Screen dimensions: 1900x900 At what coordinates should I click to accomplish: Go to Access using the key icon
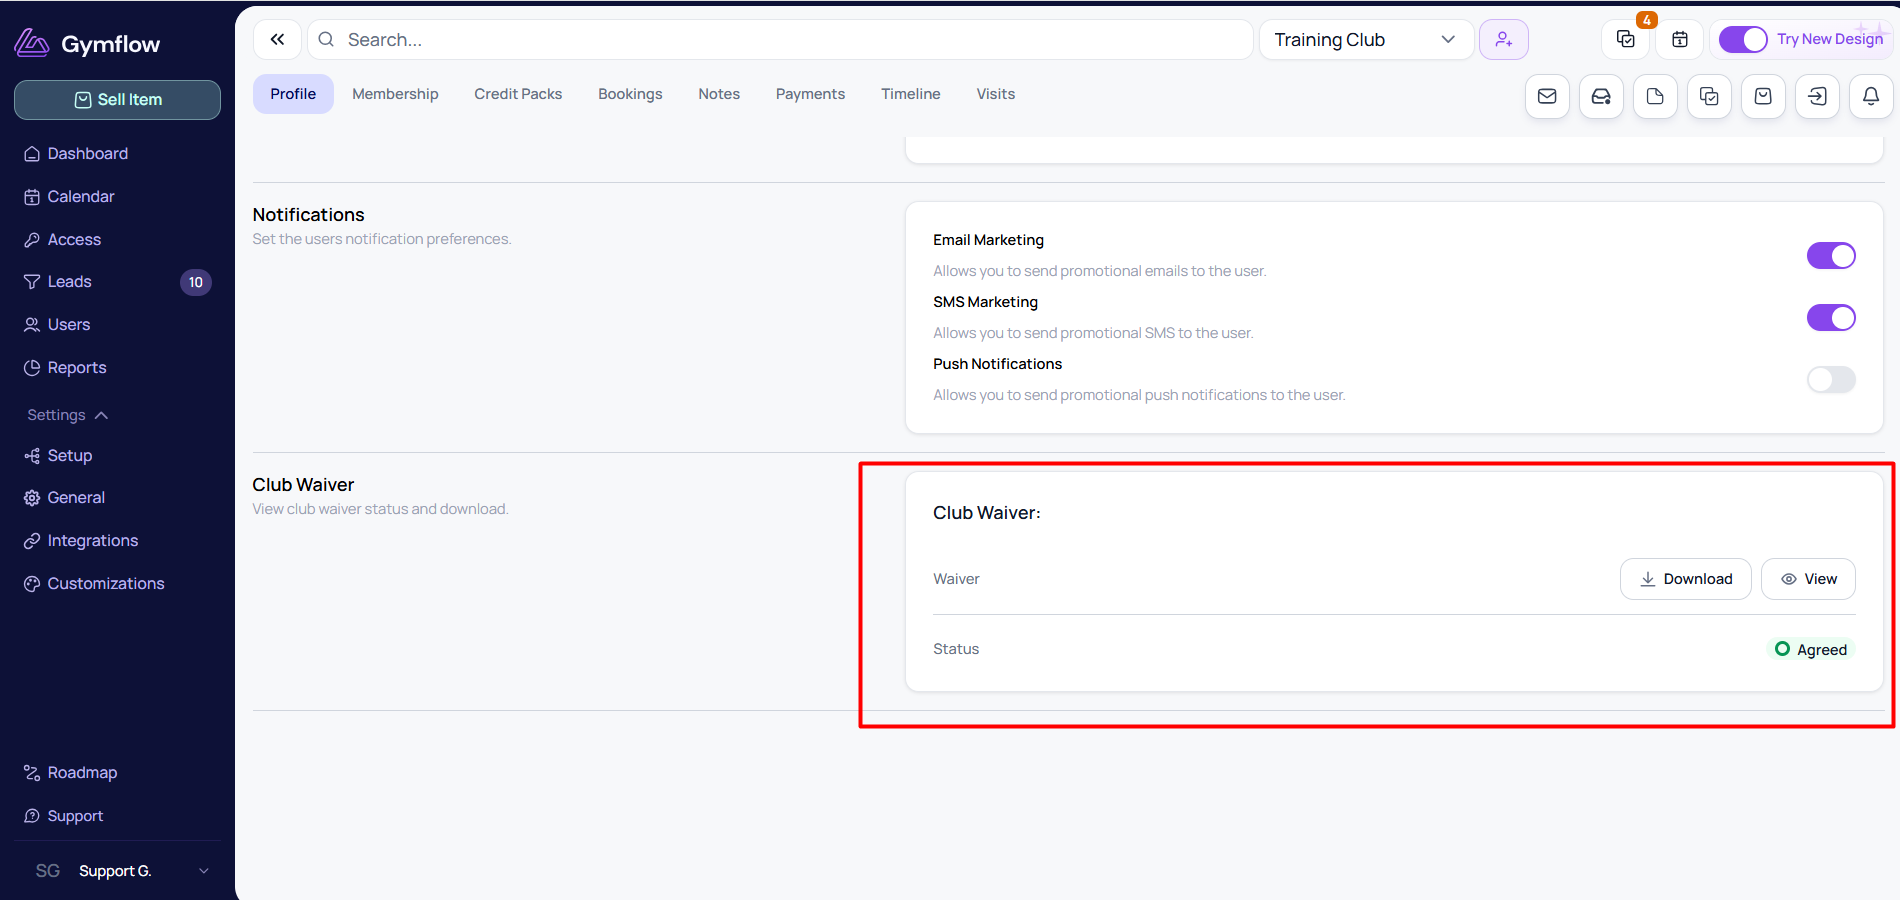click(32, 240)
